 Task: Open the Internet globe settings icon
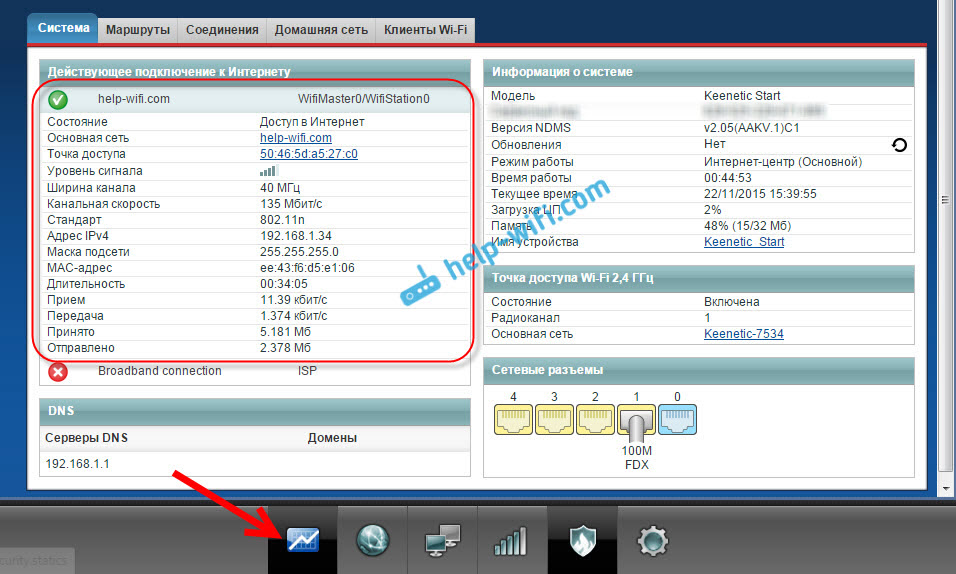click(x=372, y=541)
